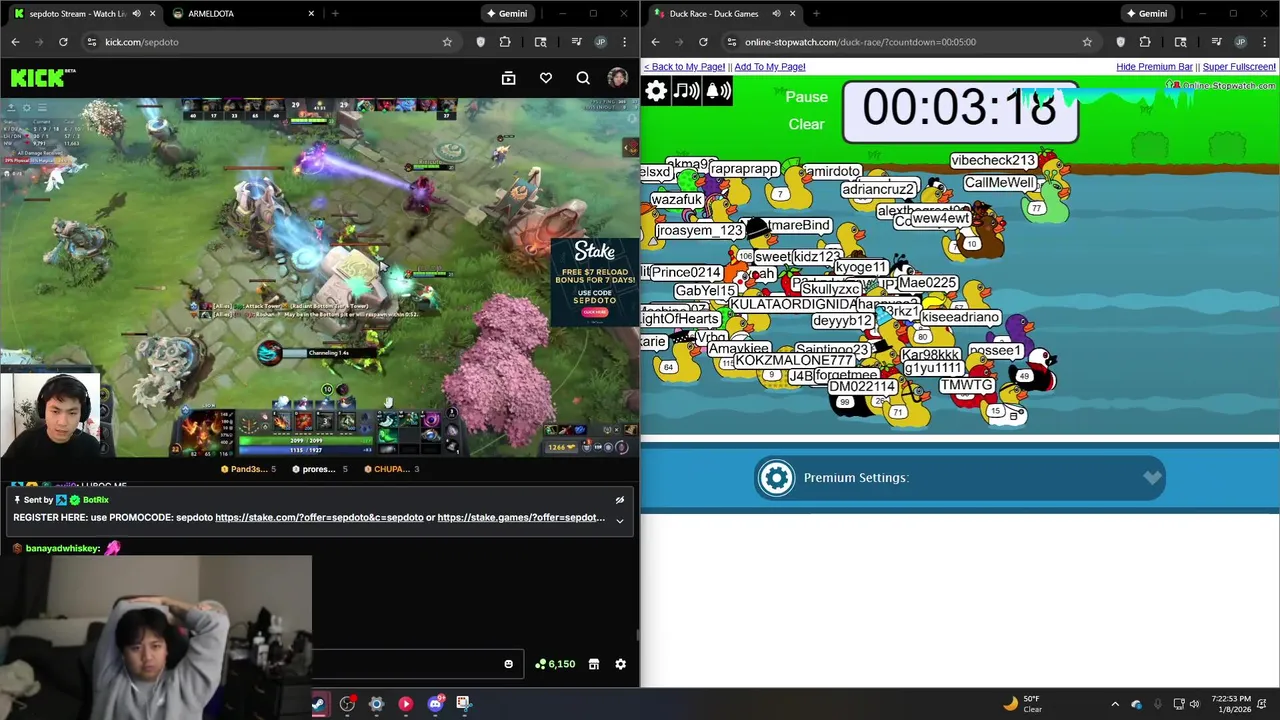Image resolution: width=1280 pixels, height=720 pixels.
Task: Click Gemini button in Kick window
Action: tap(506, 14)
